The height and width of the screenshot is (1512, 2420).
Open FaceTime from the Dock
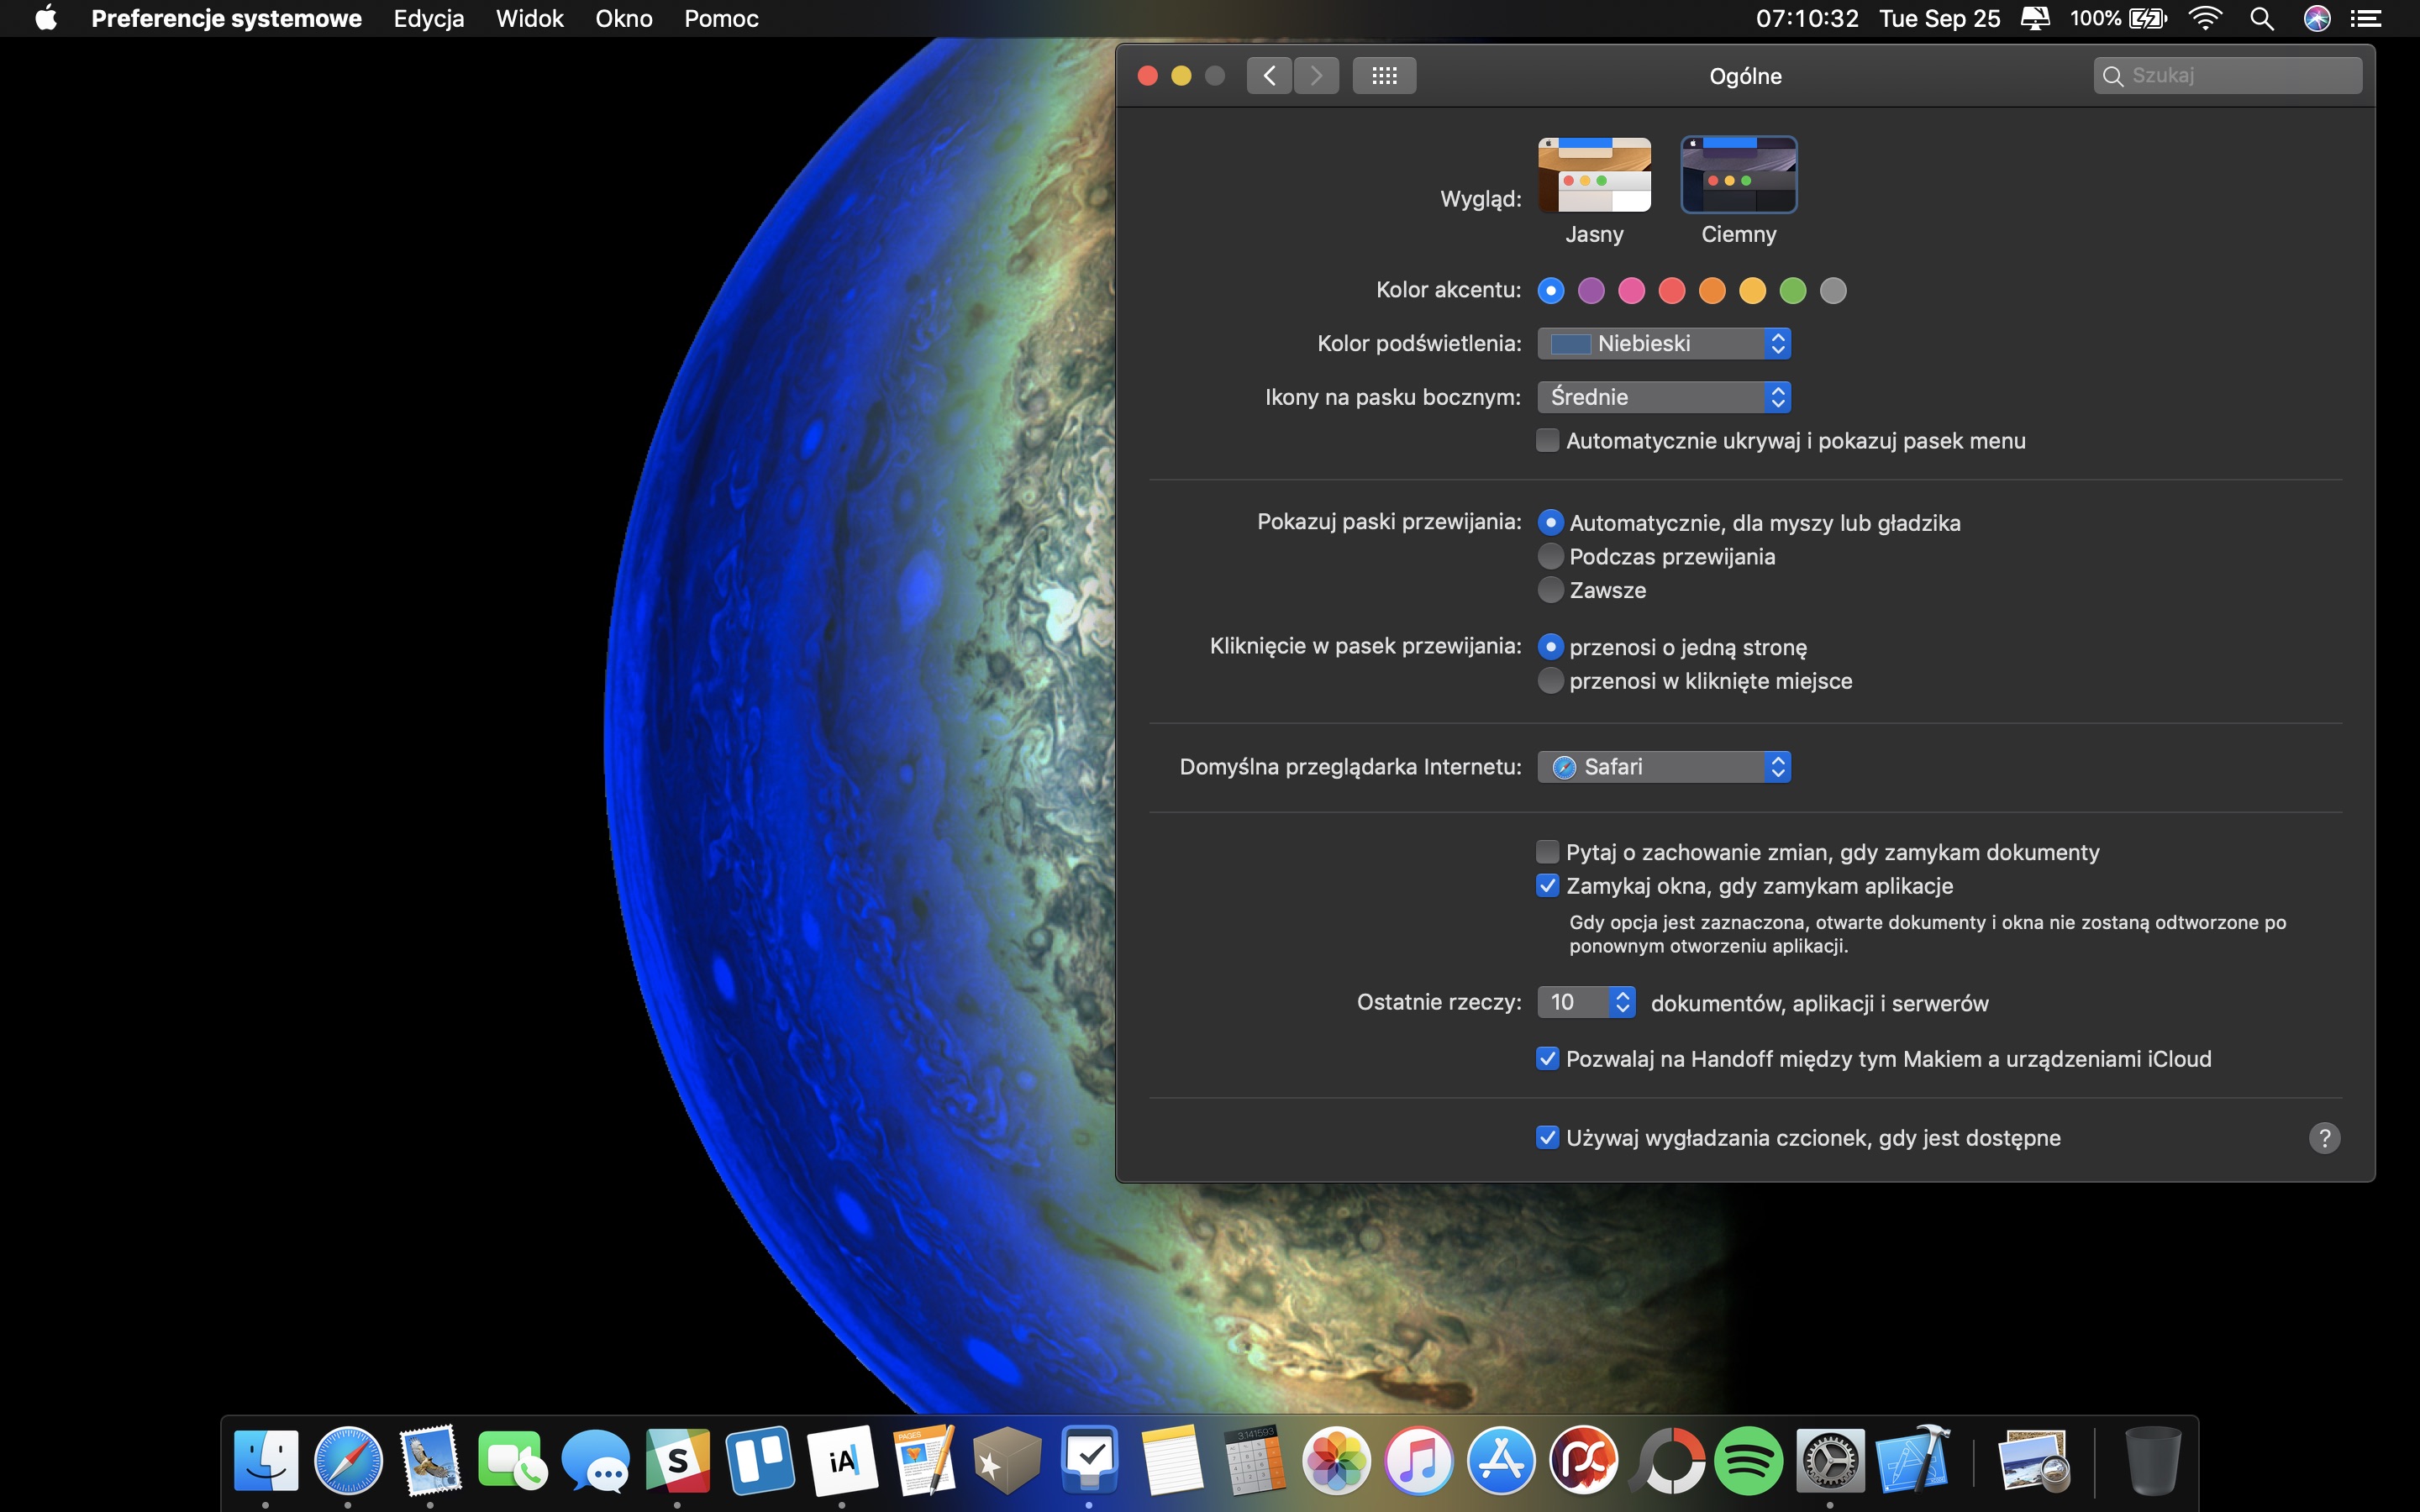(x=512, y=1461)
